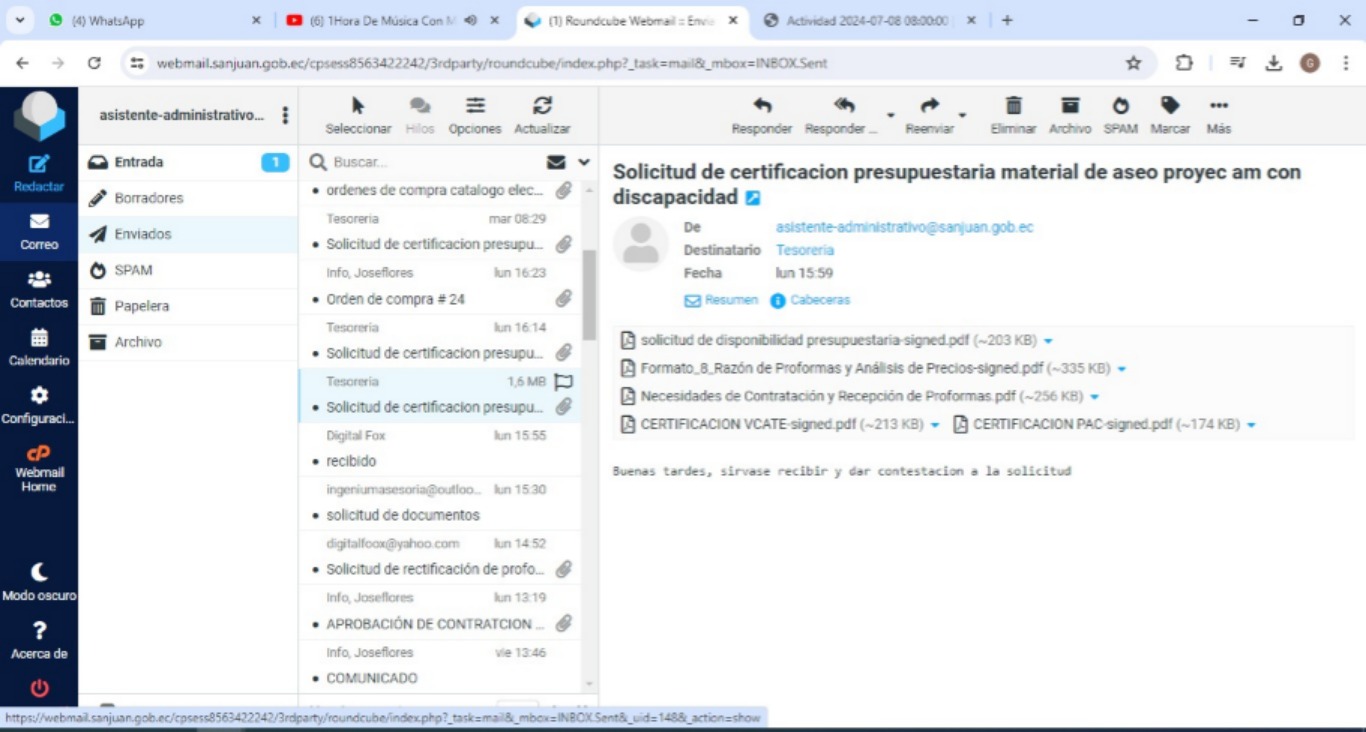The height and width of the screenshot is (732, 1366).
Task: Open the dropdown for CERTIFICACION PAC-signed.pdf attachment
Action: tap(1251, 425)
